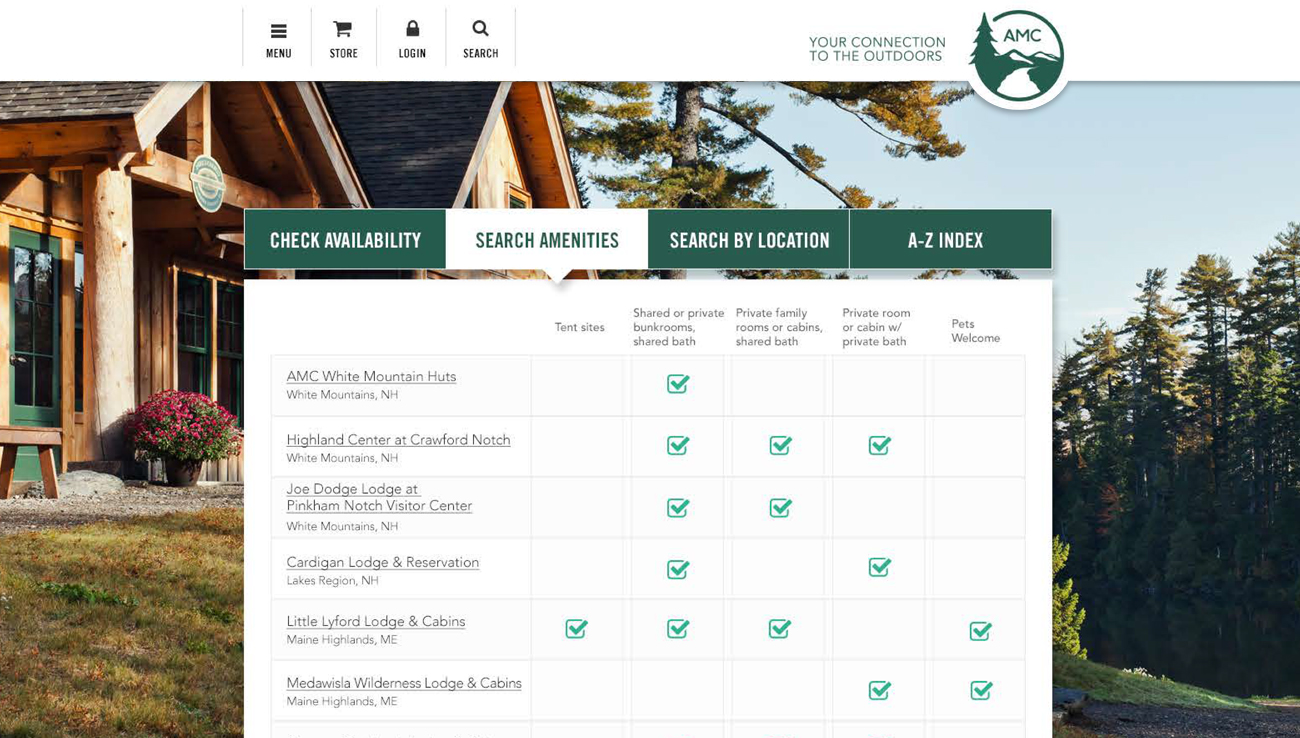Click the Tent sites column header

(x=580, y=327)
